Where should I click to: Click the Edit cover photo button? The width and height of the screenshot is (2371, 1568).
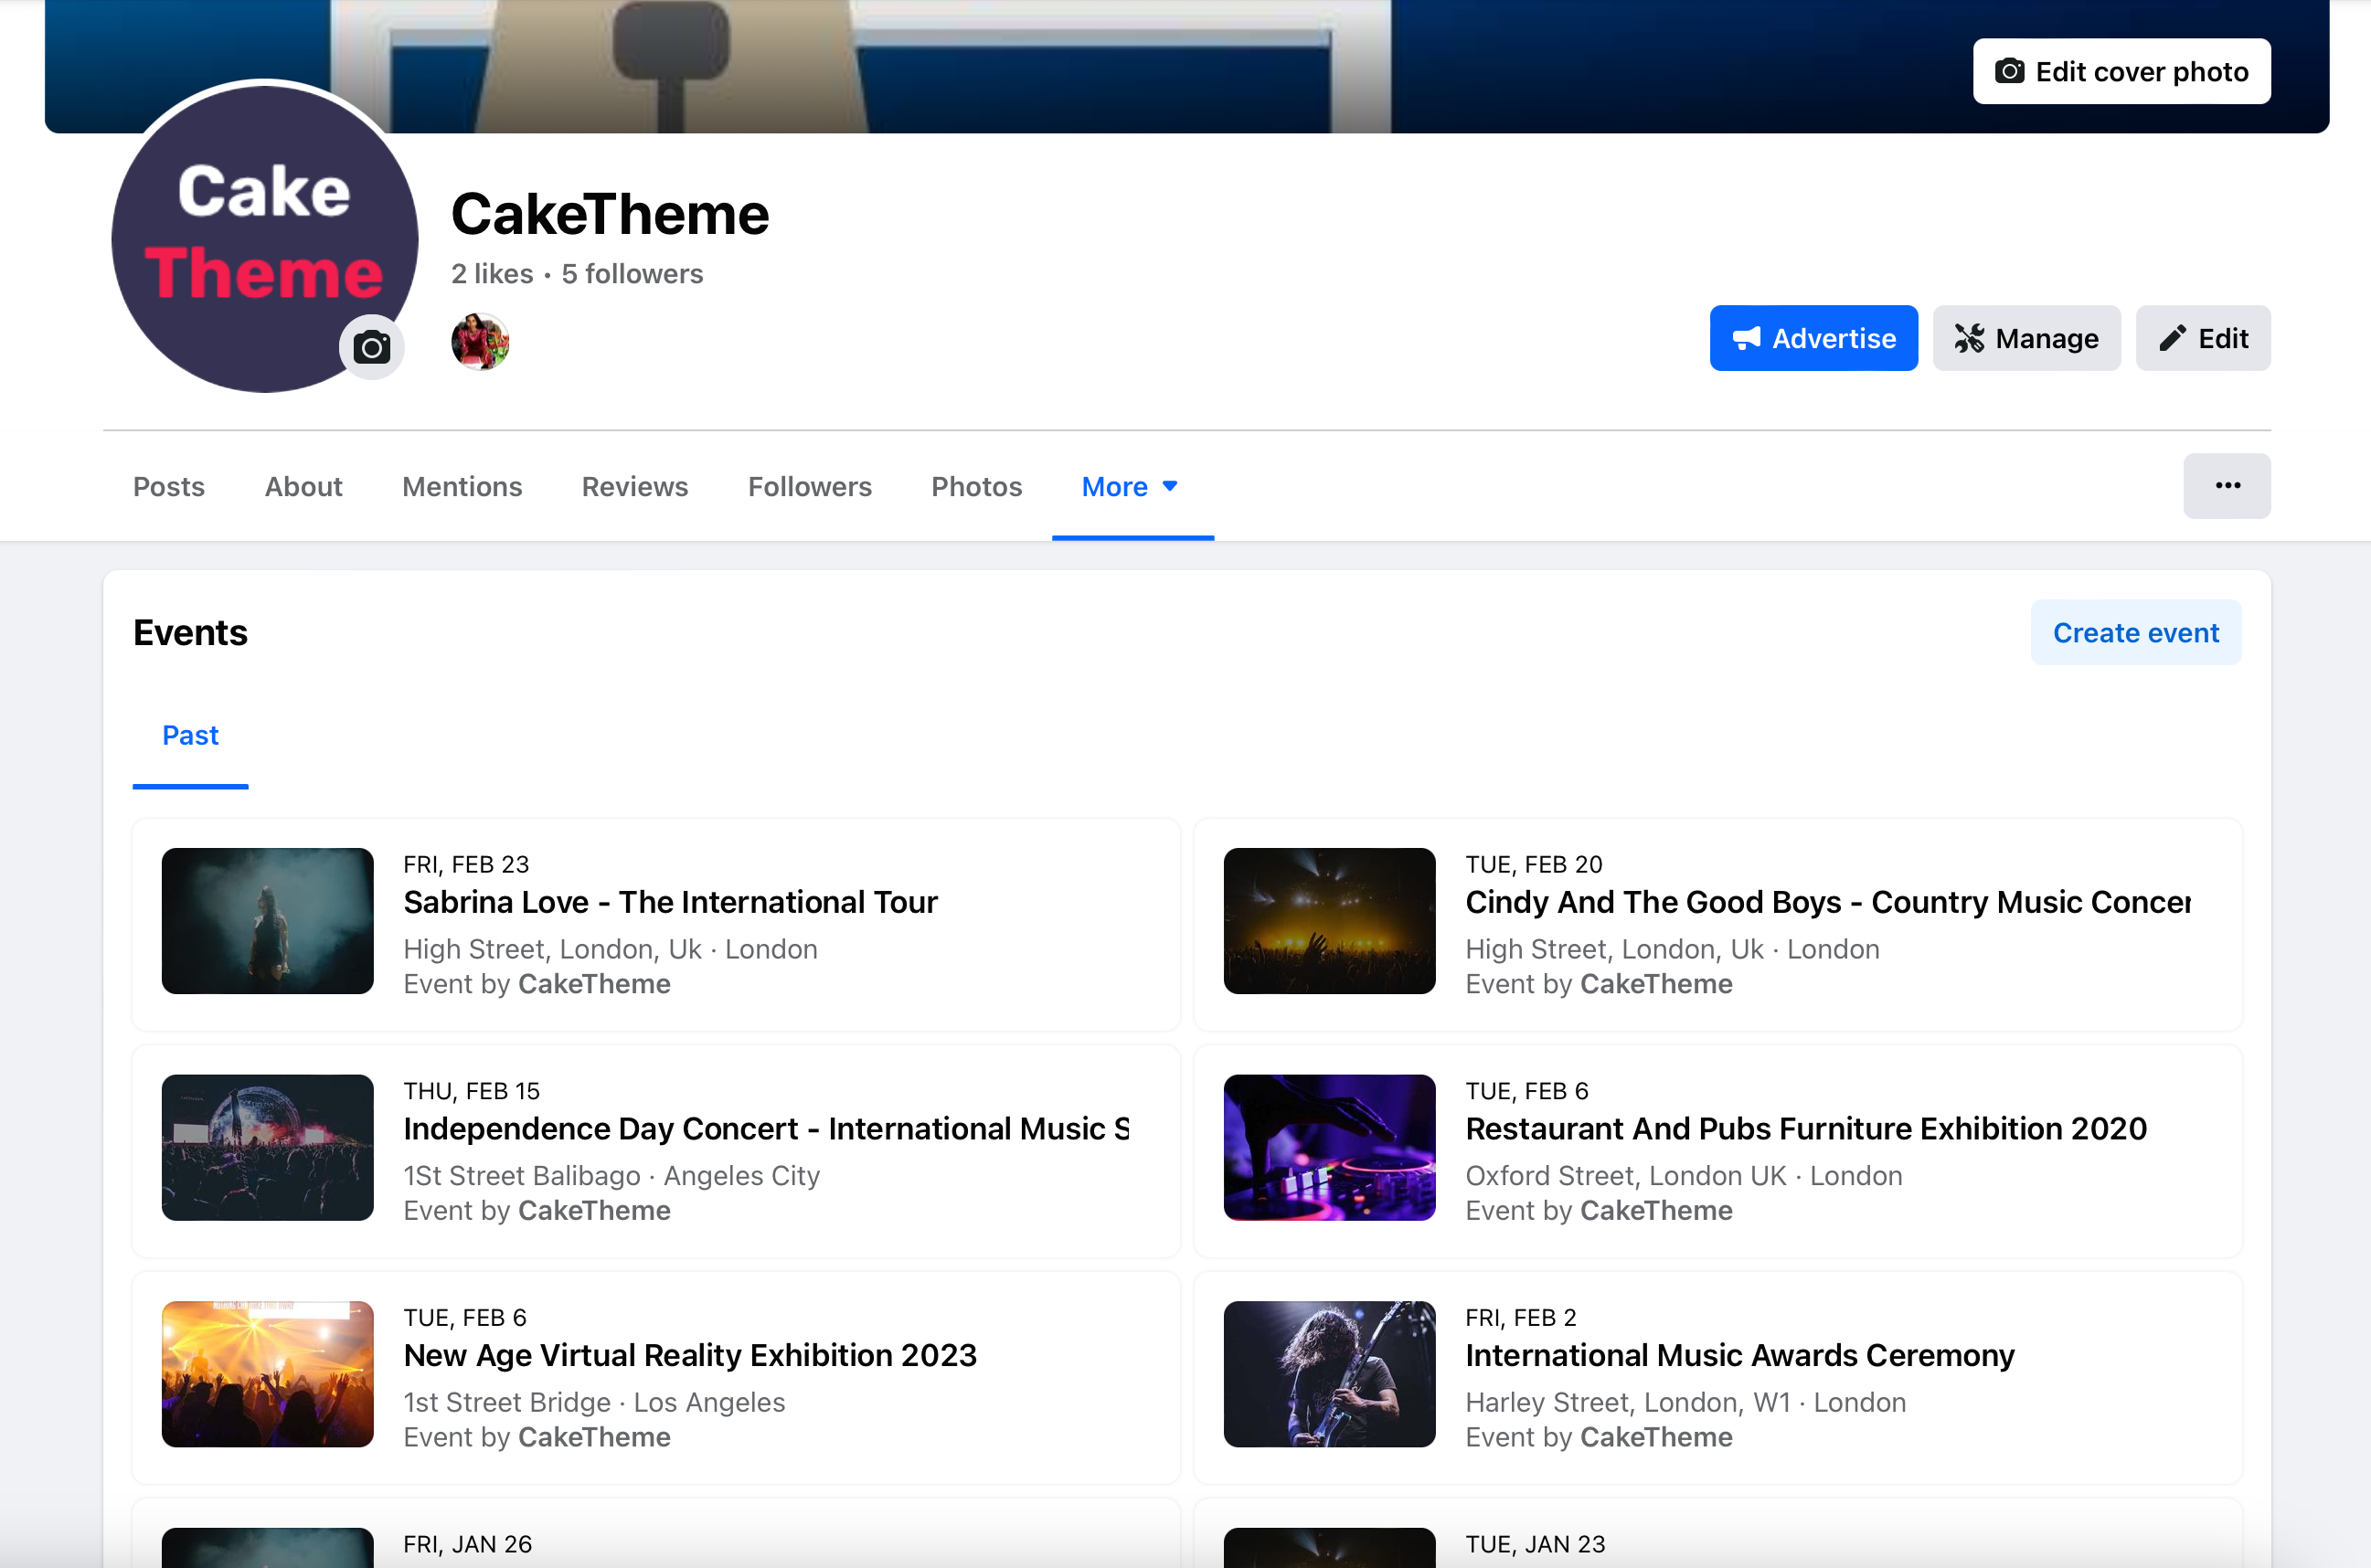2121,72
